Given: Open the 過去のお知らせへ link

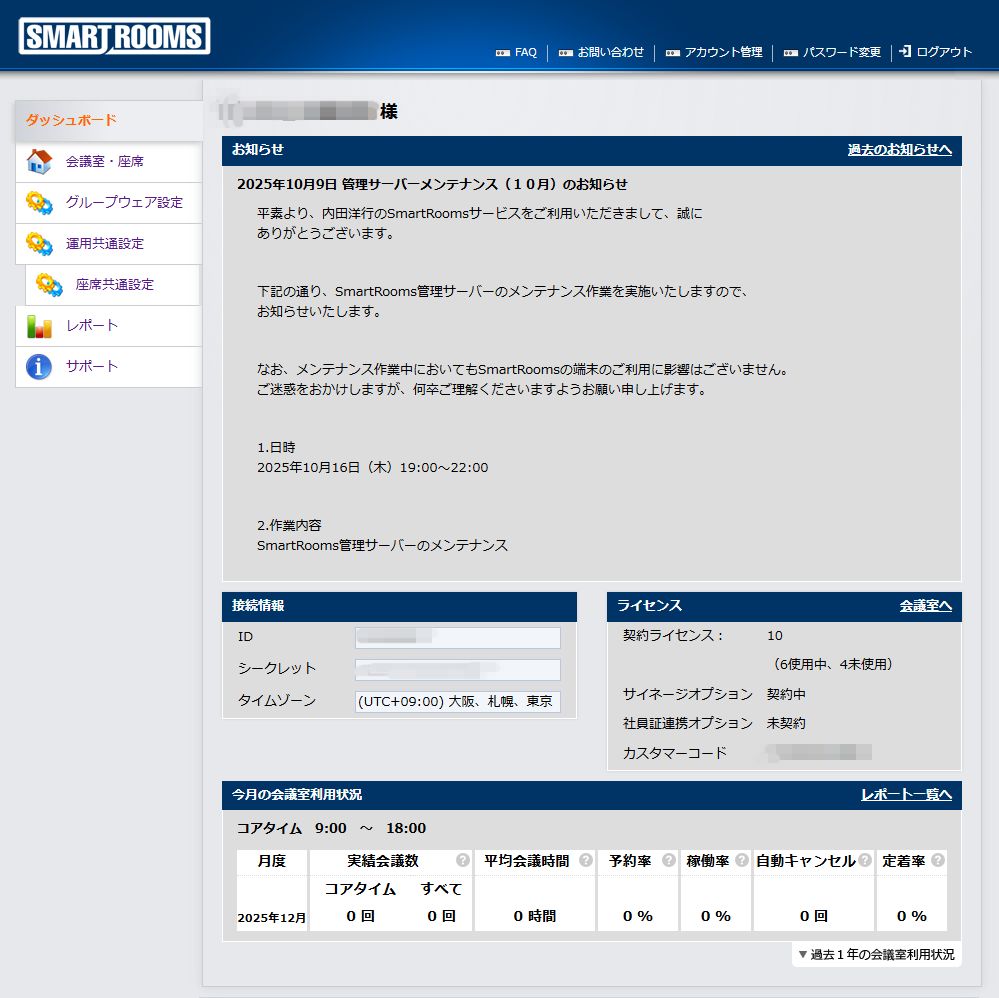Looking at the screenshot, I should [x=899, y=150].
